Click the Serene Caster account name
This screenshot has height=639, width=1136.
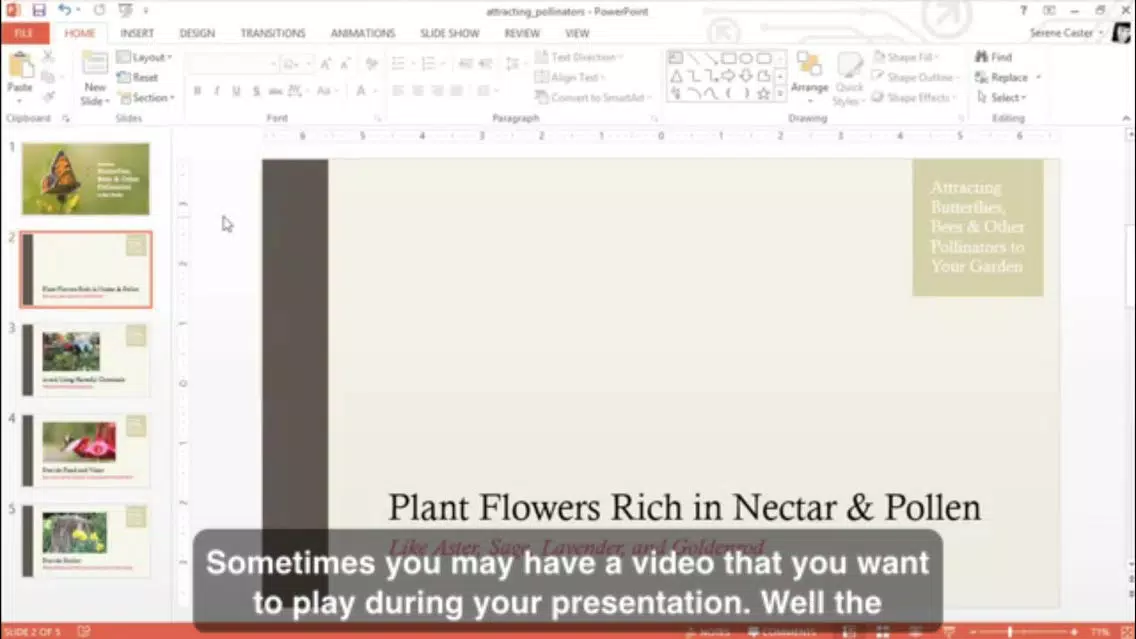pyautogui.click(x=1061, y=33)
